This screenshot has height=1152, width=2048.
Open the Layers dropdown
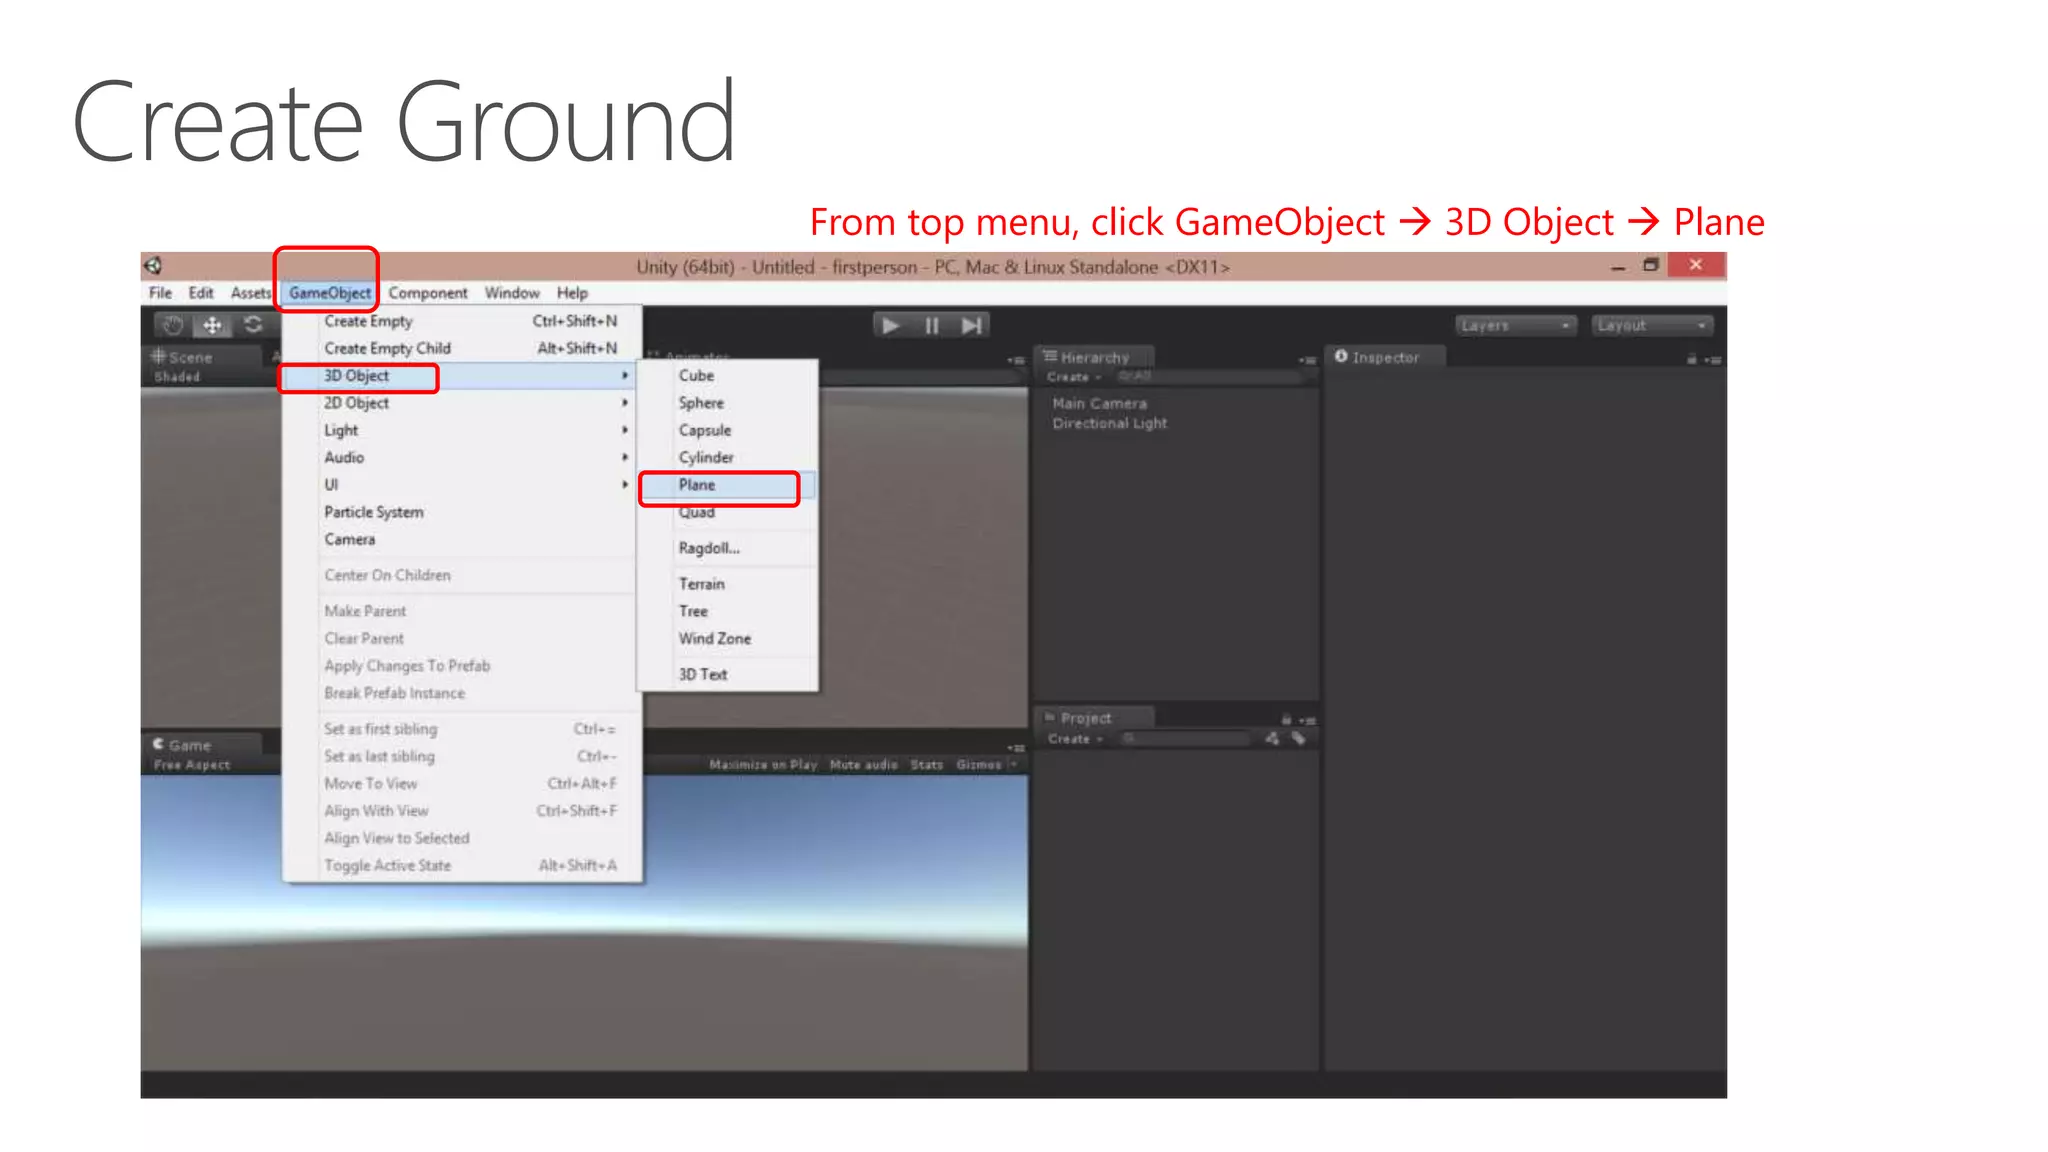(x=1515, y=326)
